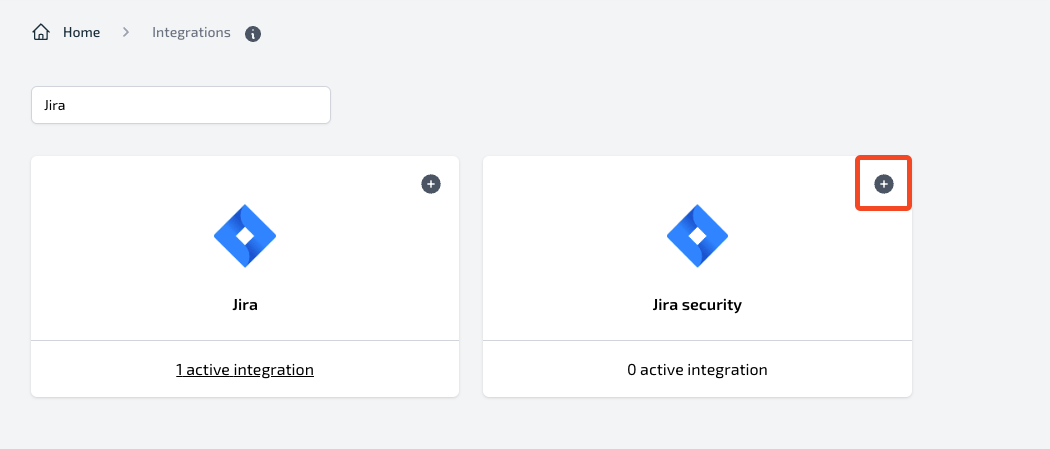Screen dimensions: 1050x449
Task: Select the Integrations breadcrumb item
Action: click(191, 32)
